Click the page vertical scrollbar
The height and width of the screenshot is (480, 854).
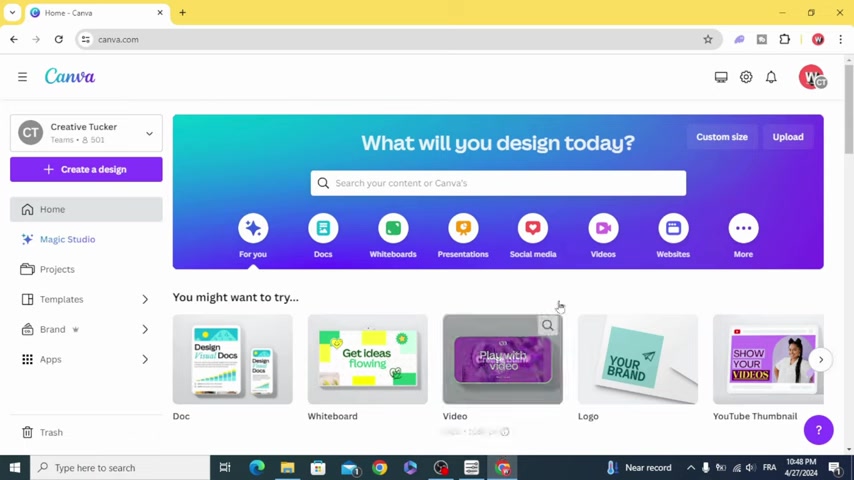click(849, 109)
